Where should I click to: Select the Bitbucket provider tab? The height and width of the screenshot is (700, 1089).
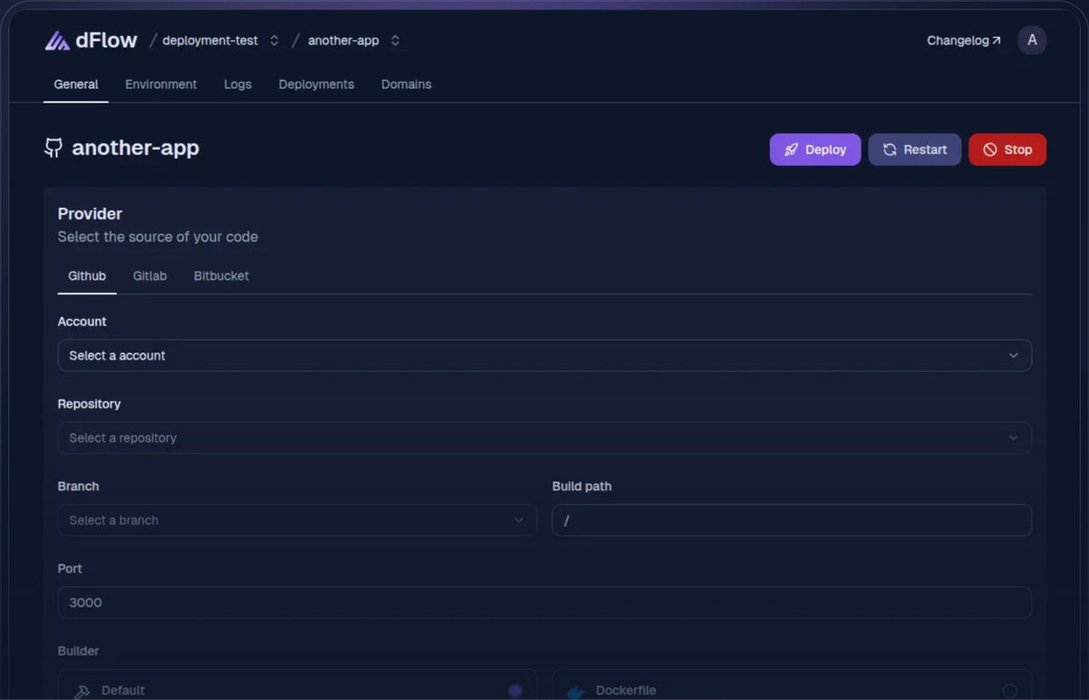[221, 276]
